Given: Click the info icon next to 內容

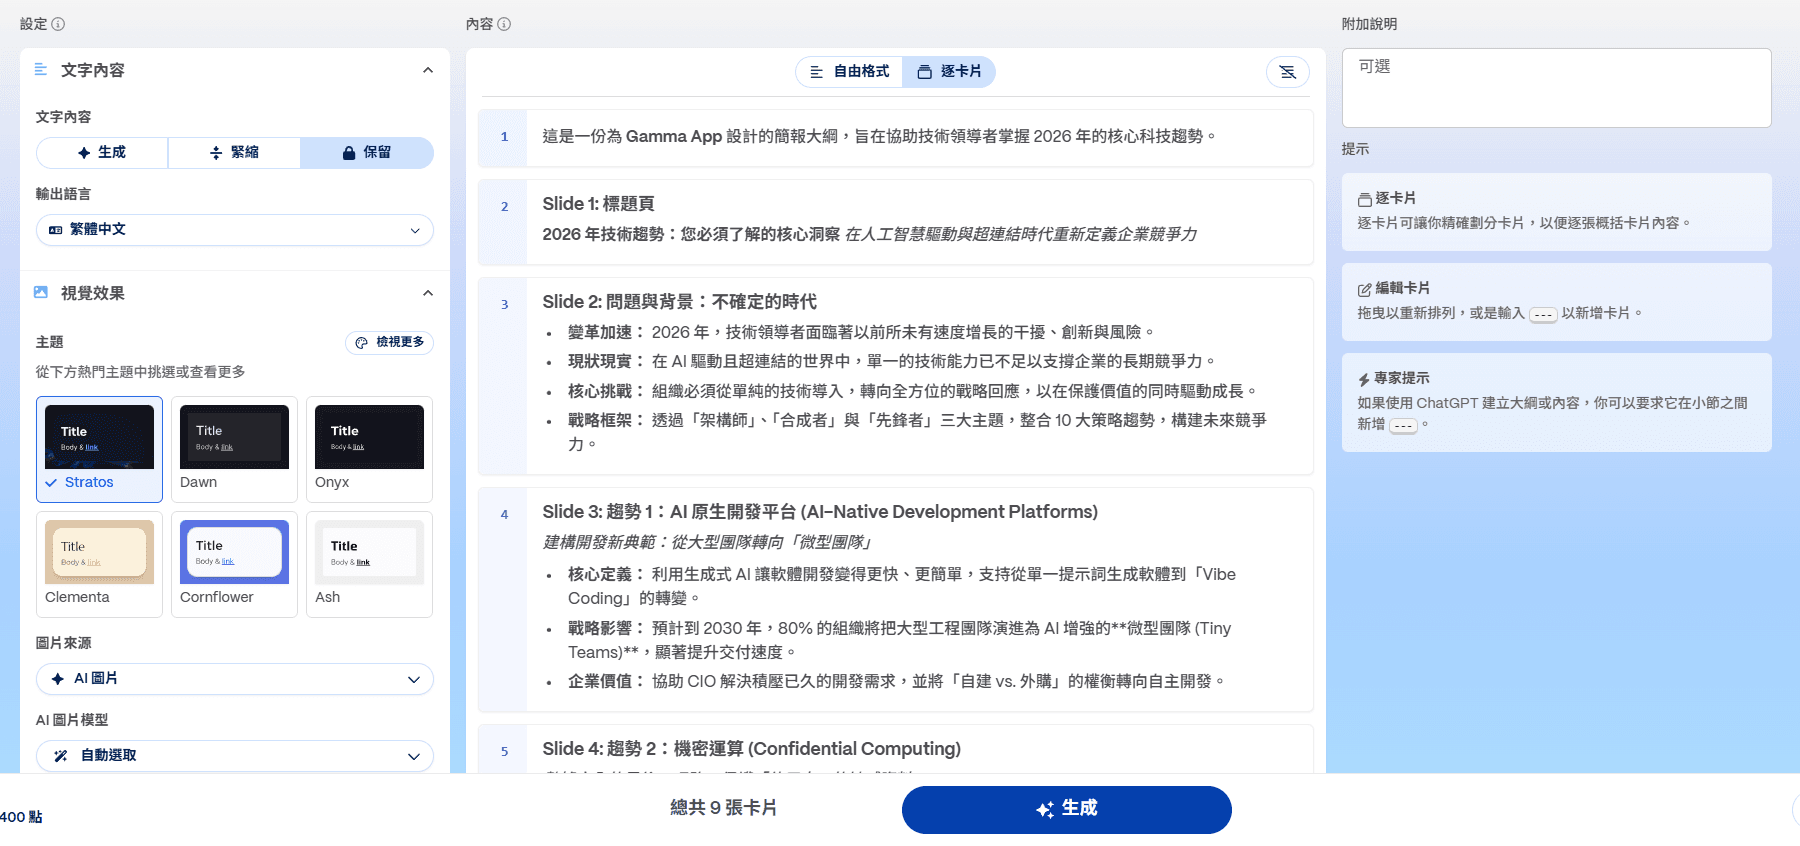Looking at the screenshot, I should [x=504, y=24].
